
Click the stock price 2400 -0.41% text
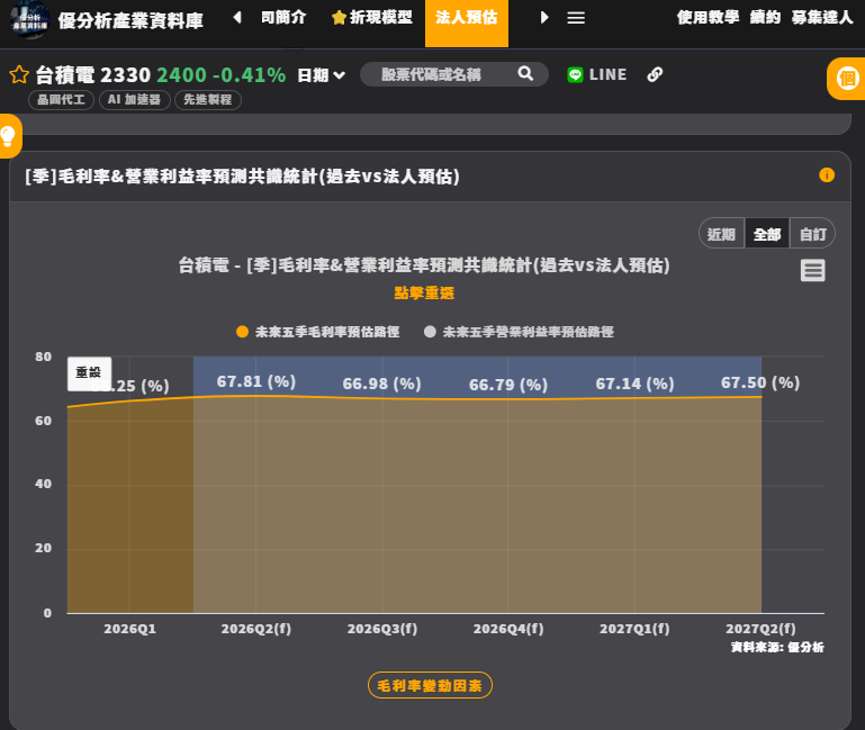[x=221, y=75]
